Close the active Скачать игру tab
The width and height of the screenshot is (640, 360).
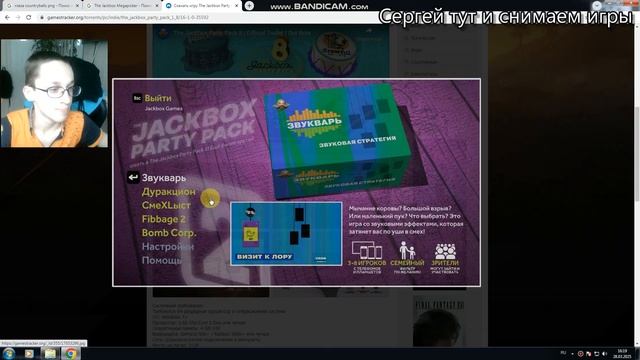236,6
